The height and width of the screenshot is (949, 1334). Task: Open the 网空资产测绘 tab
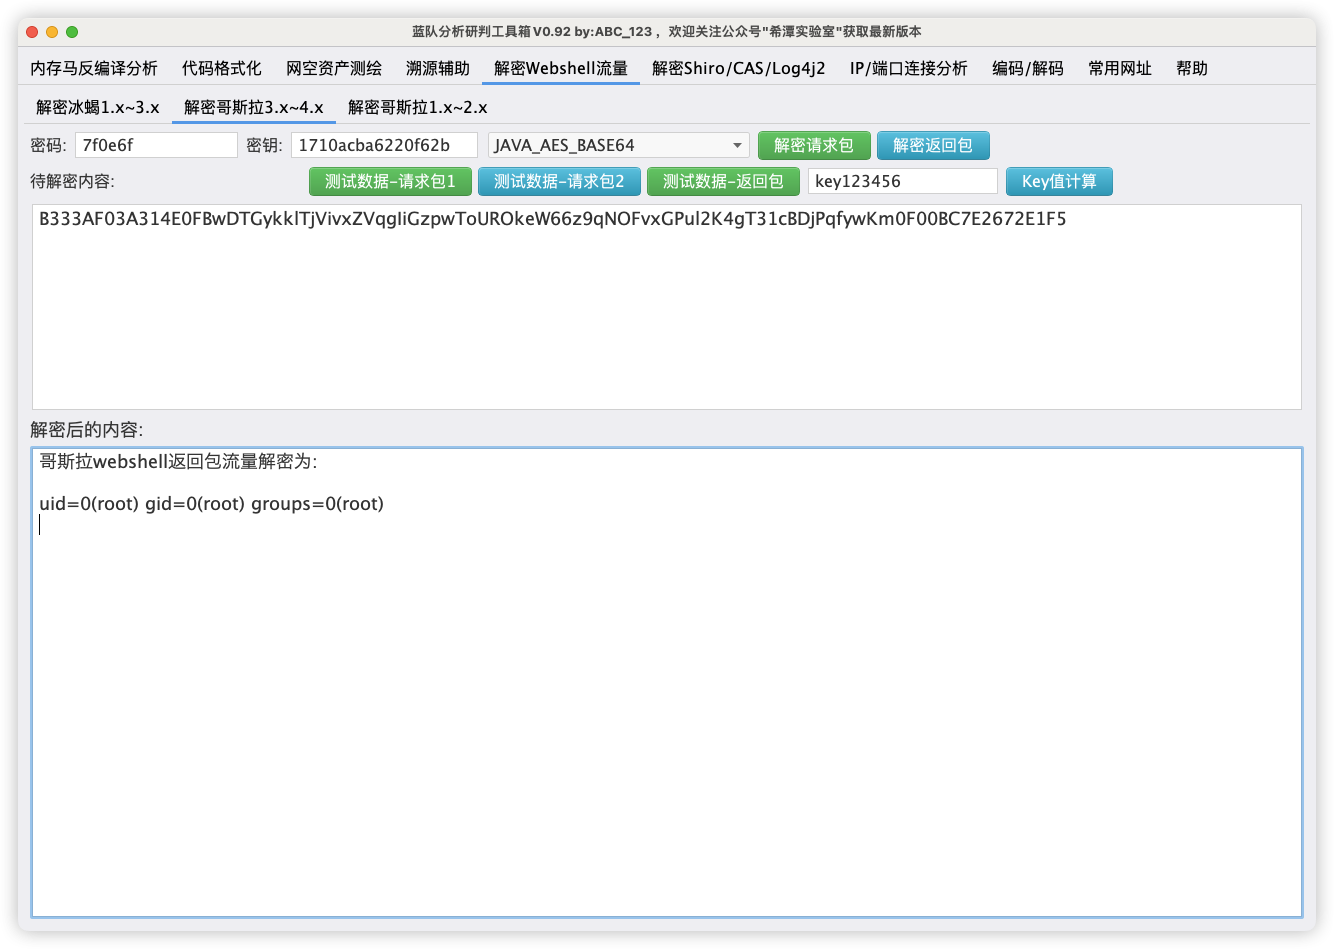click(x=334, y=68)
